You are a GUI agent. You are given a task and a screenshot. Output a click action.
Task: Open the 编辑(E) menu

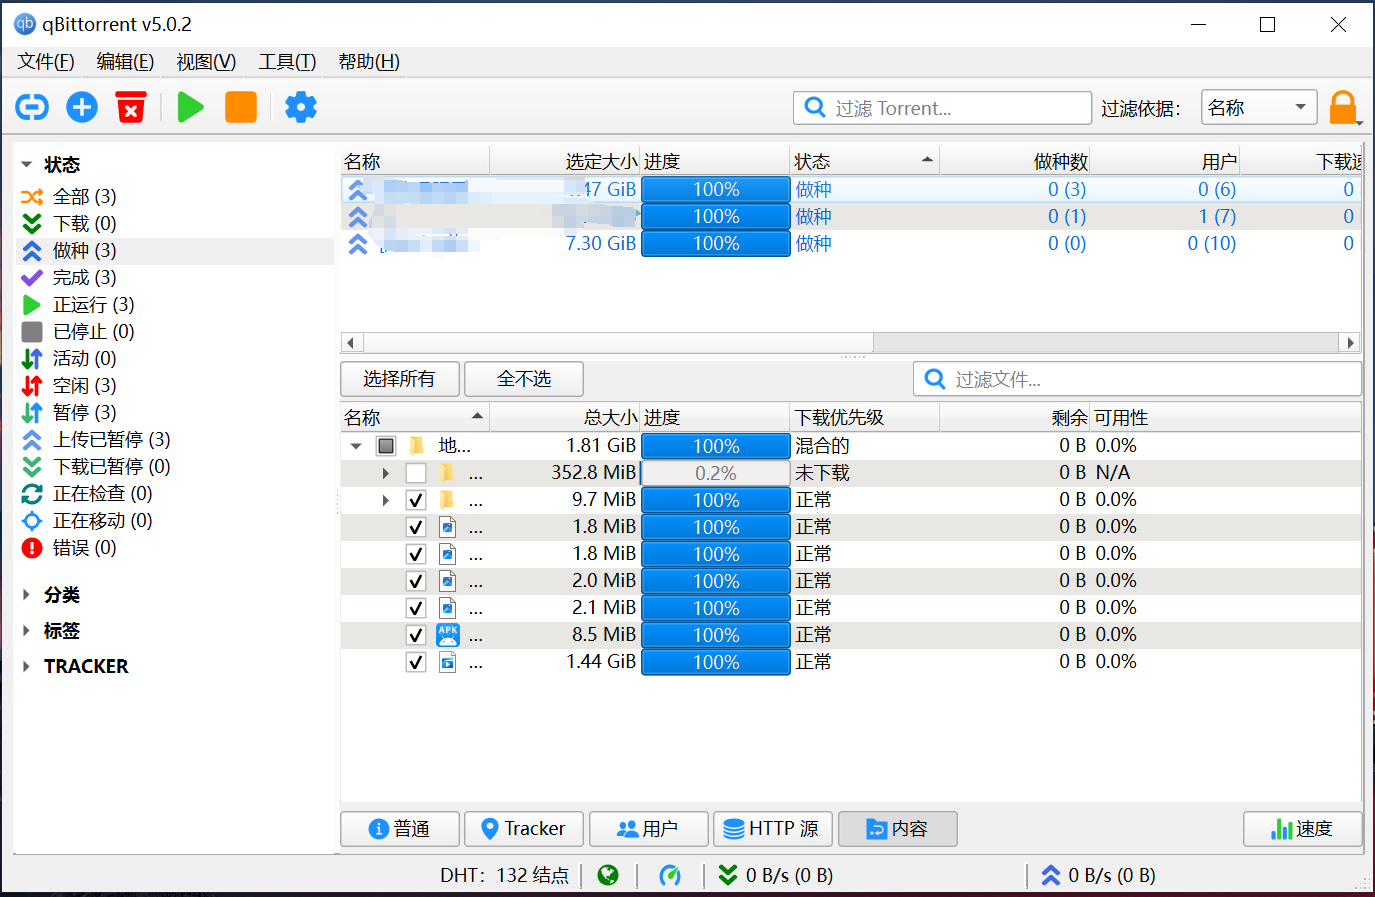coord(125,62)
